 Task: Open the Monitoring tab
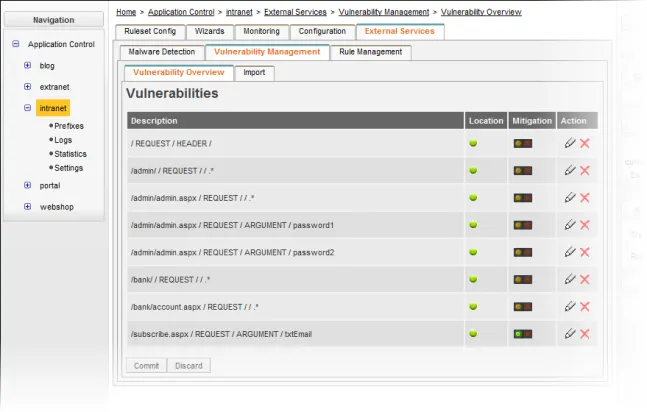[261, 31]
